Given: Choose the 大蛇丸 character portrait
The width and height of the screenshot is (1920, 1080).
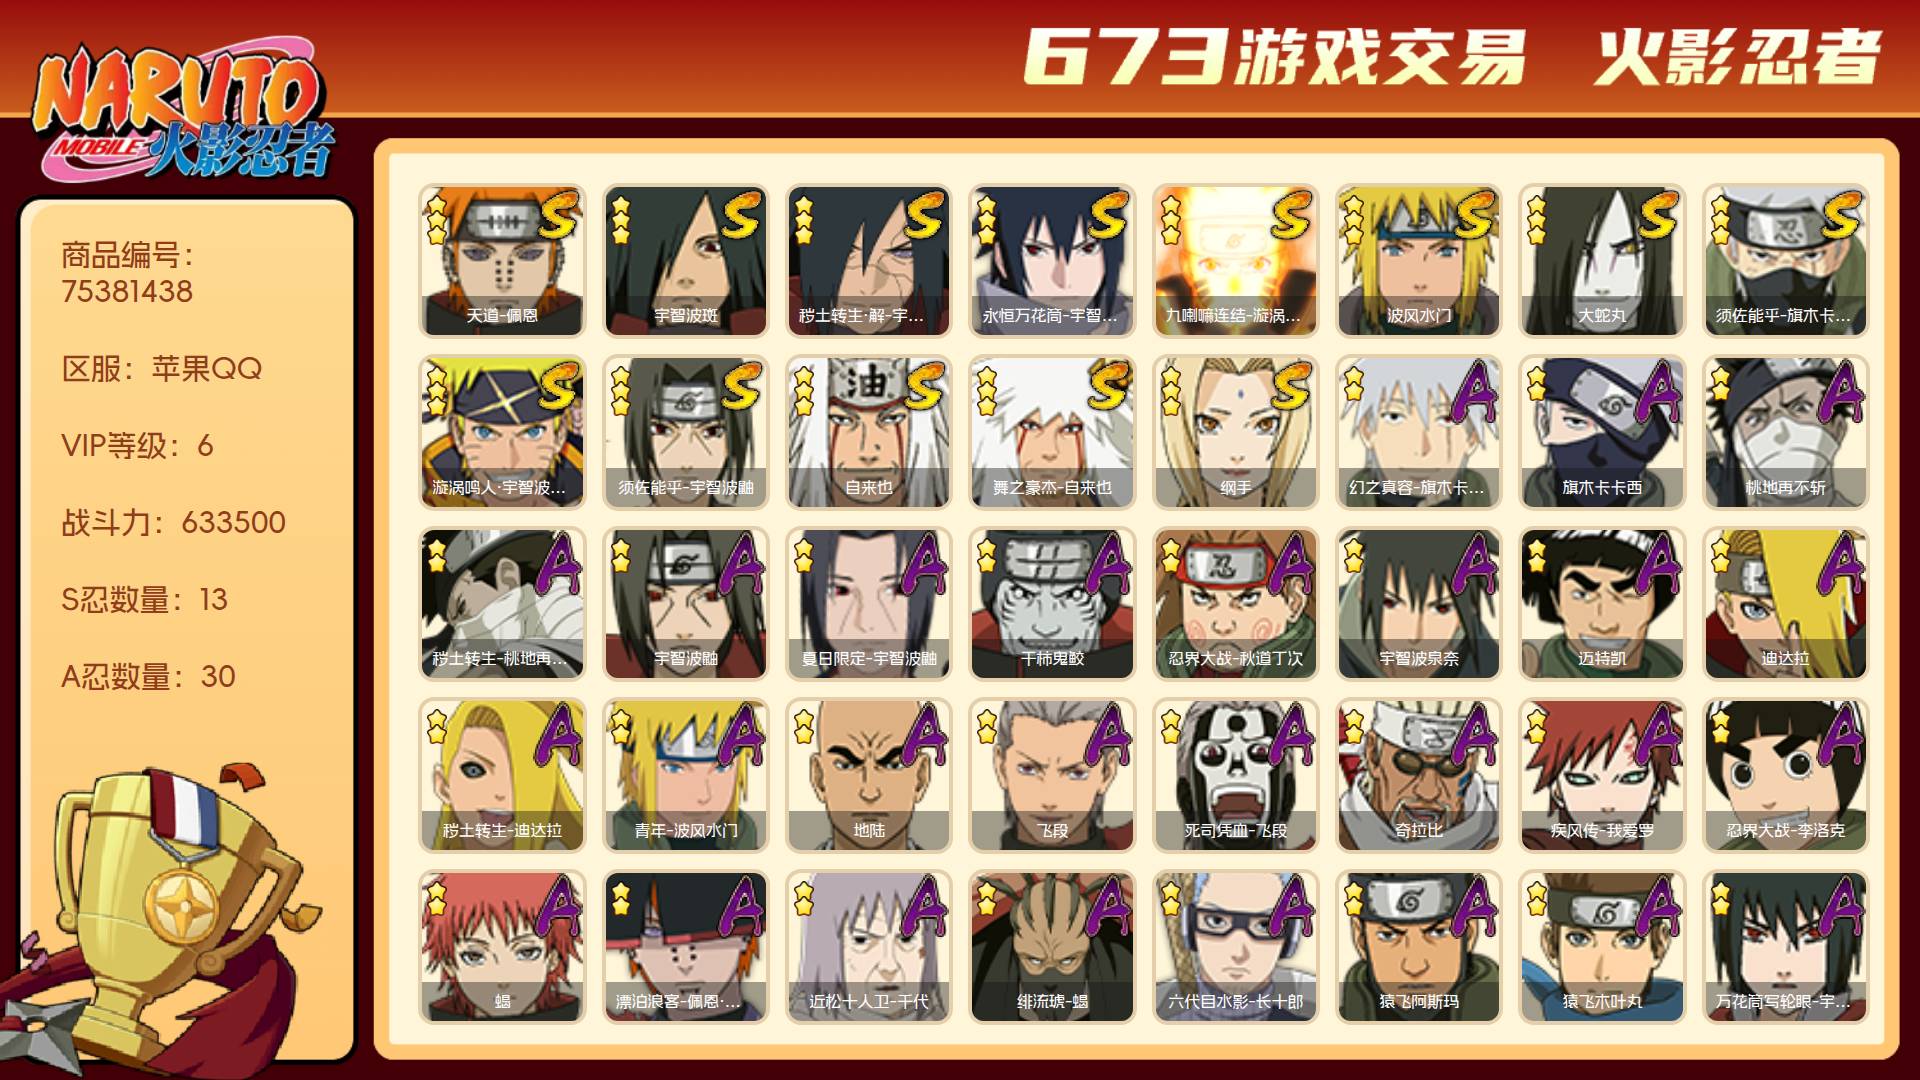Looking at the screenshot, I should click(1602, 260).
